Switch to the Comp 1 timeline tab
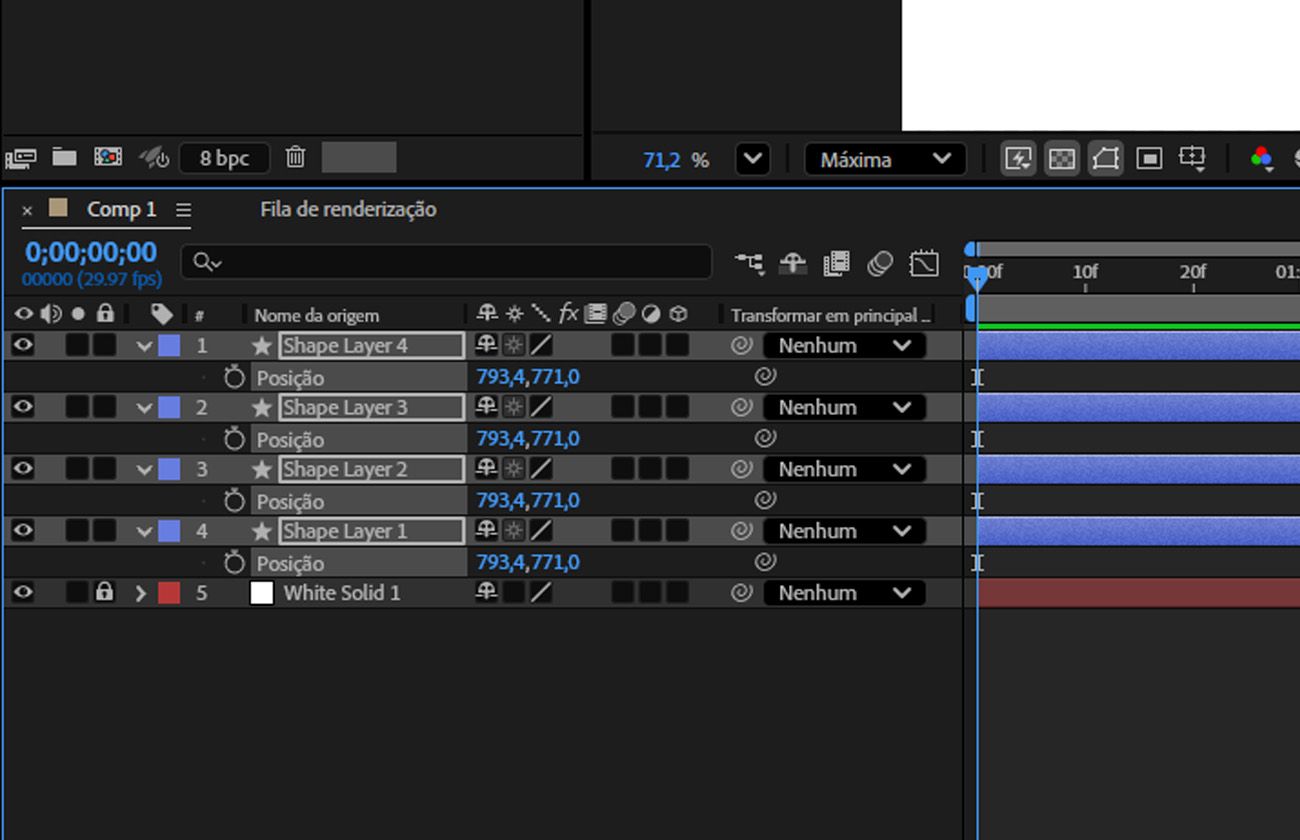1300x840 pixels. point(122,209)
